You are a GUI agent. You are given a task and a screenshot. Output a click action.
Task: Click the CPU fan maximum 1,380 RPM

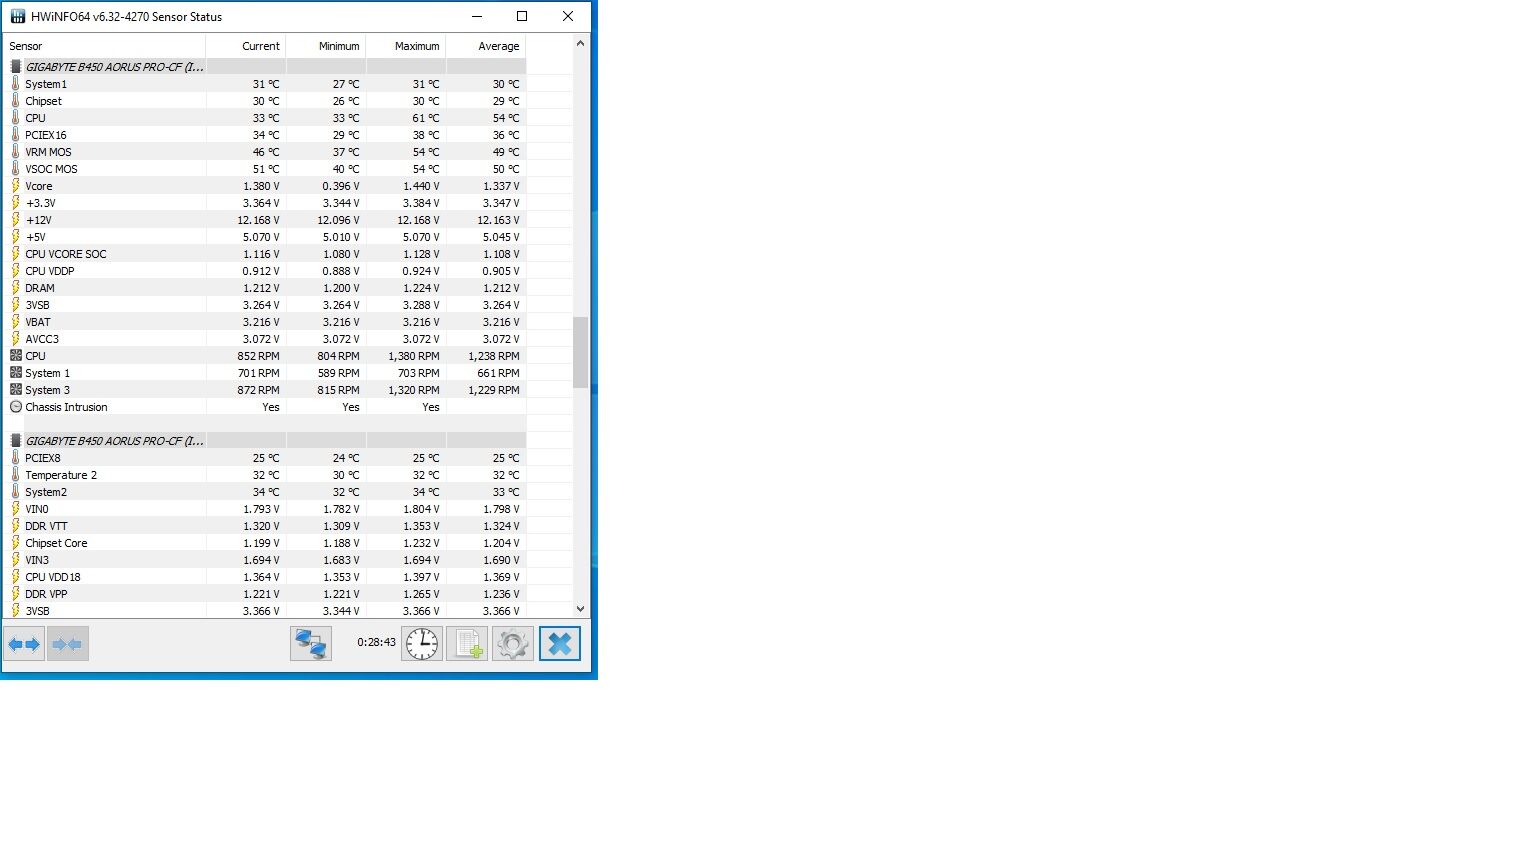(414, 356)
